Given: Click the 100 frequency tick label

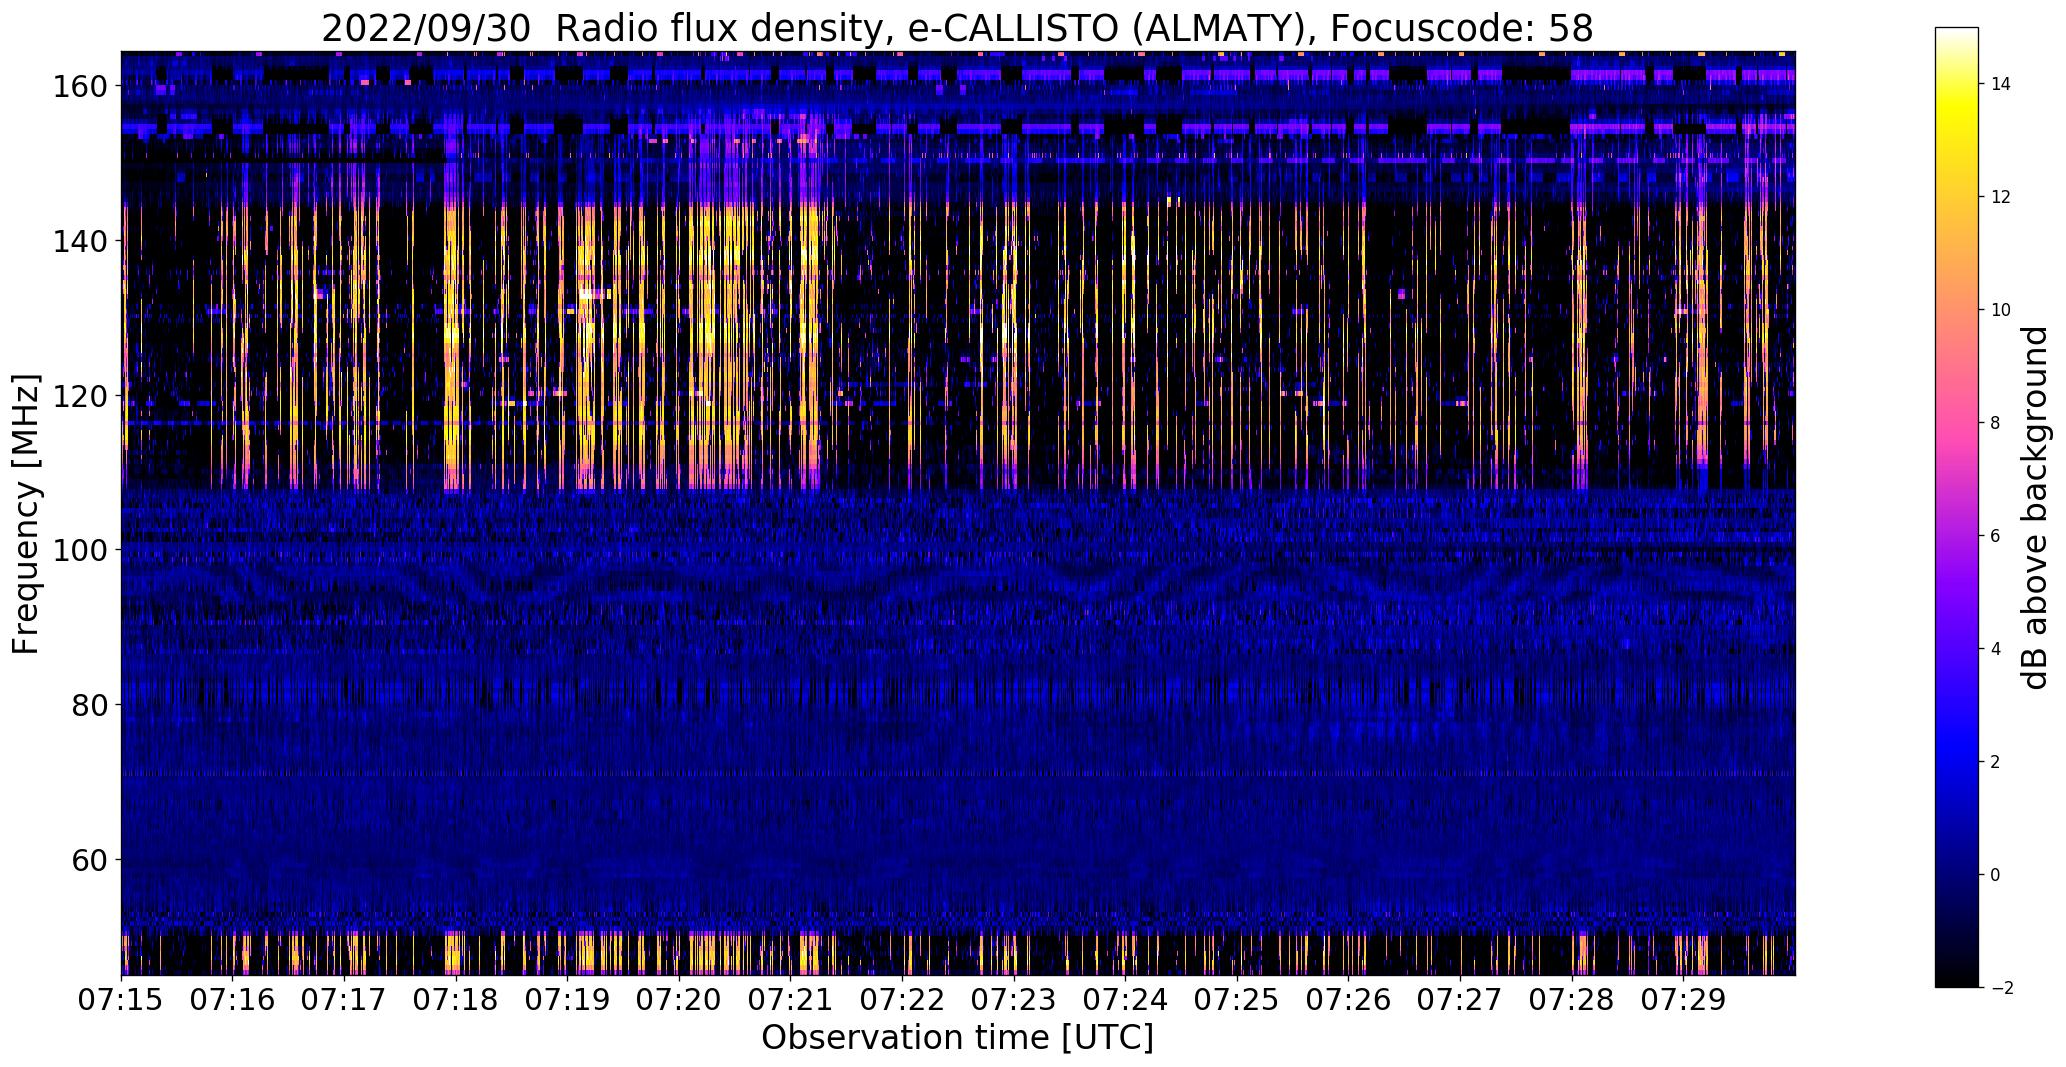Looking at the screenshot, I should (x=79, y=550).
